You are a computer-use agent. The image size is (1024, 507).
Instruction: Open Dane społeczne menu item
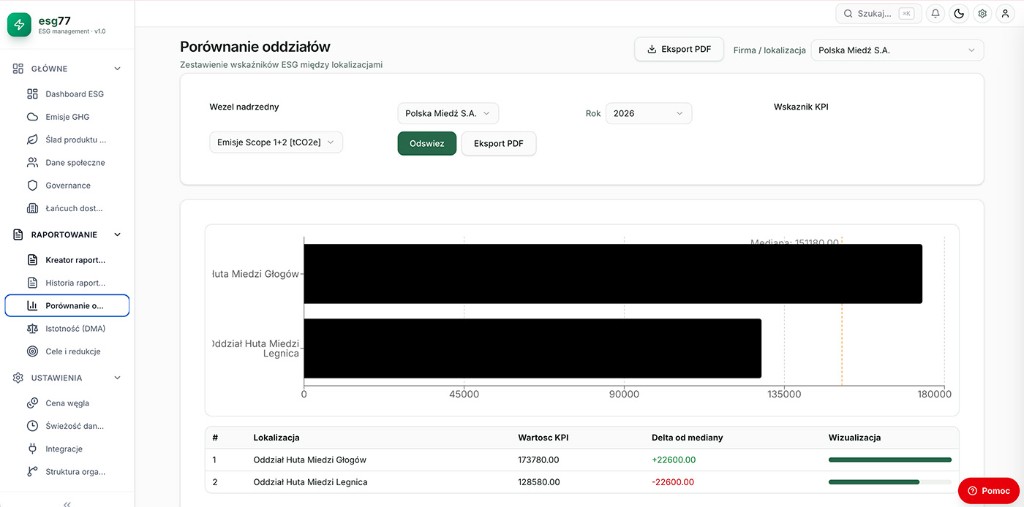click(67, 163)
